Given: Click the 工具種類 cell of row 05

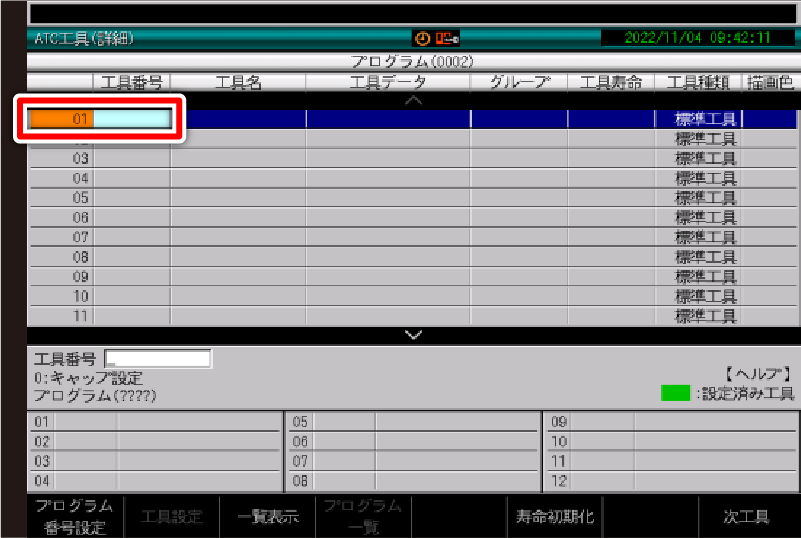Looking at the screenshot, I should coord(706,198).
